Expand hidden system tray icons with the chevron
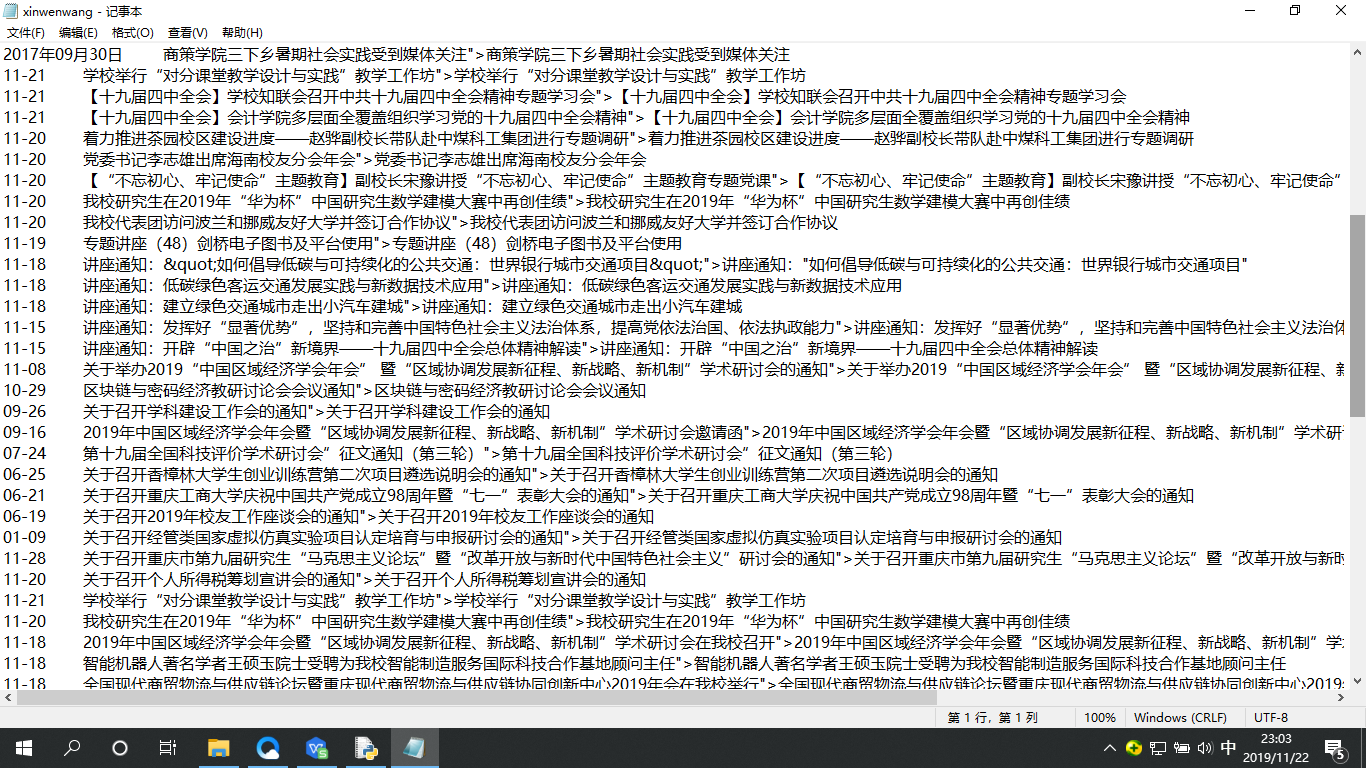Screen dimensions: 1366x768 [x=1109, y=747]
